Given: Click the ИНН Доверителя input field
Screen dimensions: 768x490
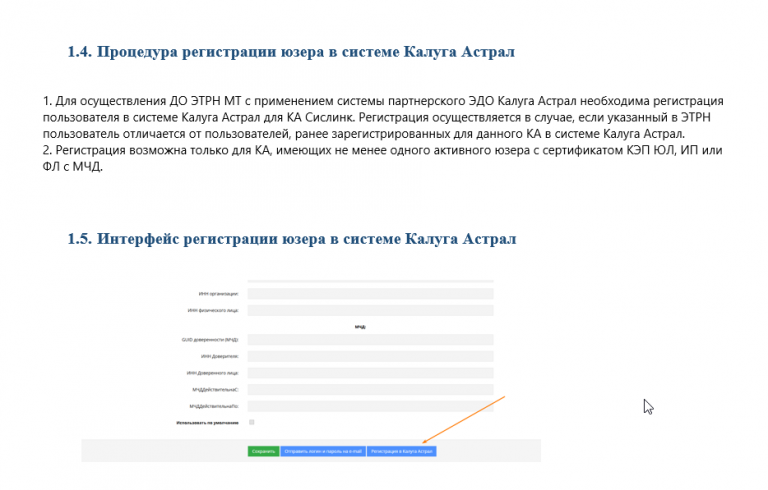Looking at the screenshot, I should click(x=370, y=356).
